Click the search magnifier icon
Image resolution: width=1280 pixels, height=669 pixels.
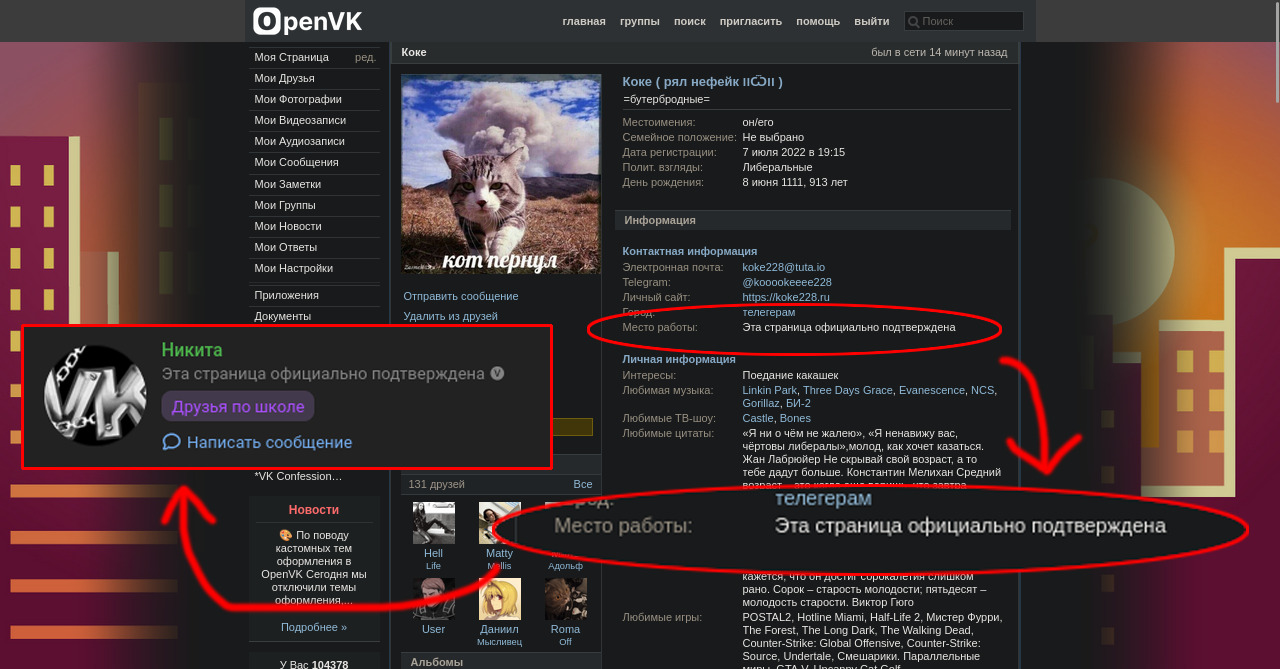[x=913, y=21]
